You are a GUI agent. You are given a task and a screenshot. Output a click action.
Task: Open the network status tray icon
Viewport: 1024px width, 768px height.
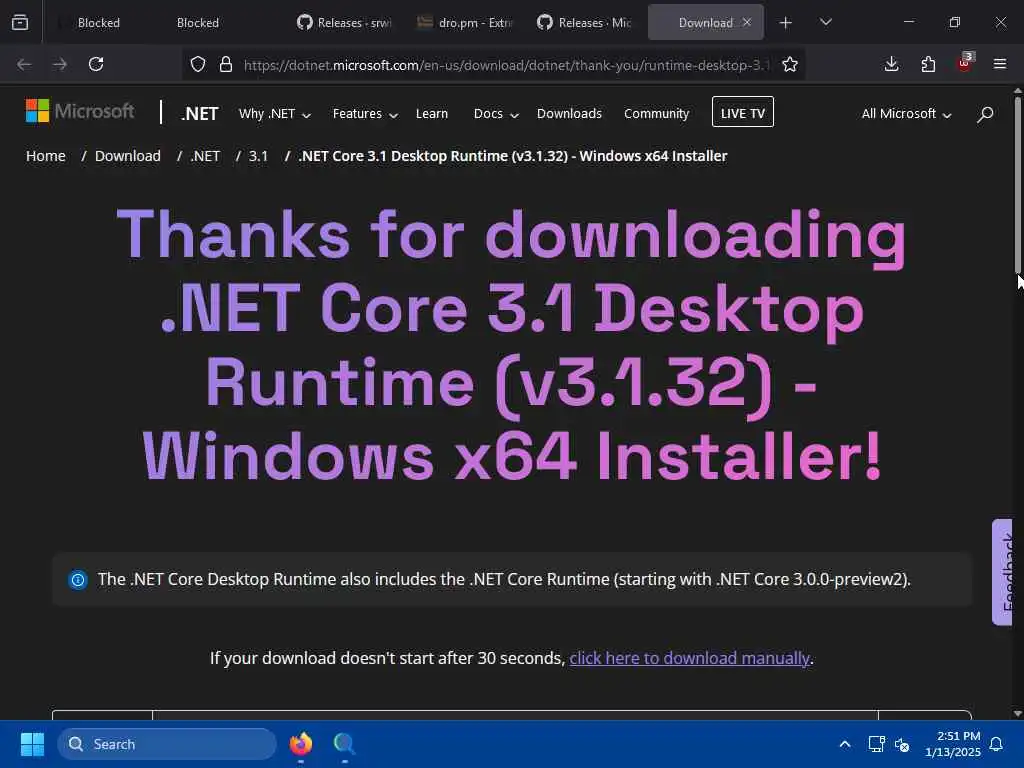[876, 744]
